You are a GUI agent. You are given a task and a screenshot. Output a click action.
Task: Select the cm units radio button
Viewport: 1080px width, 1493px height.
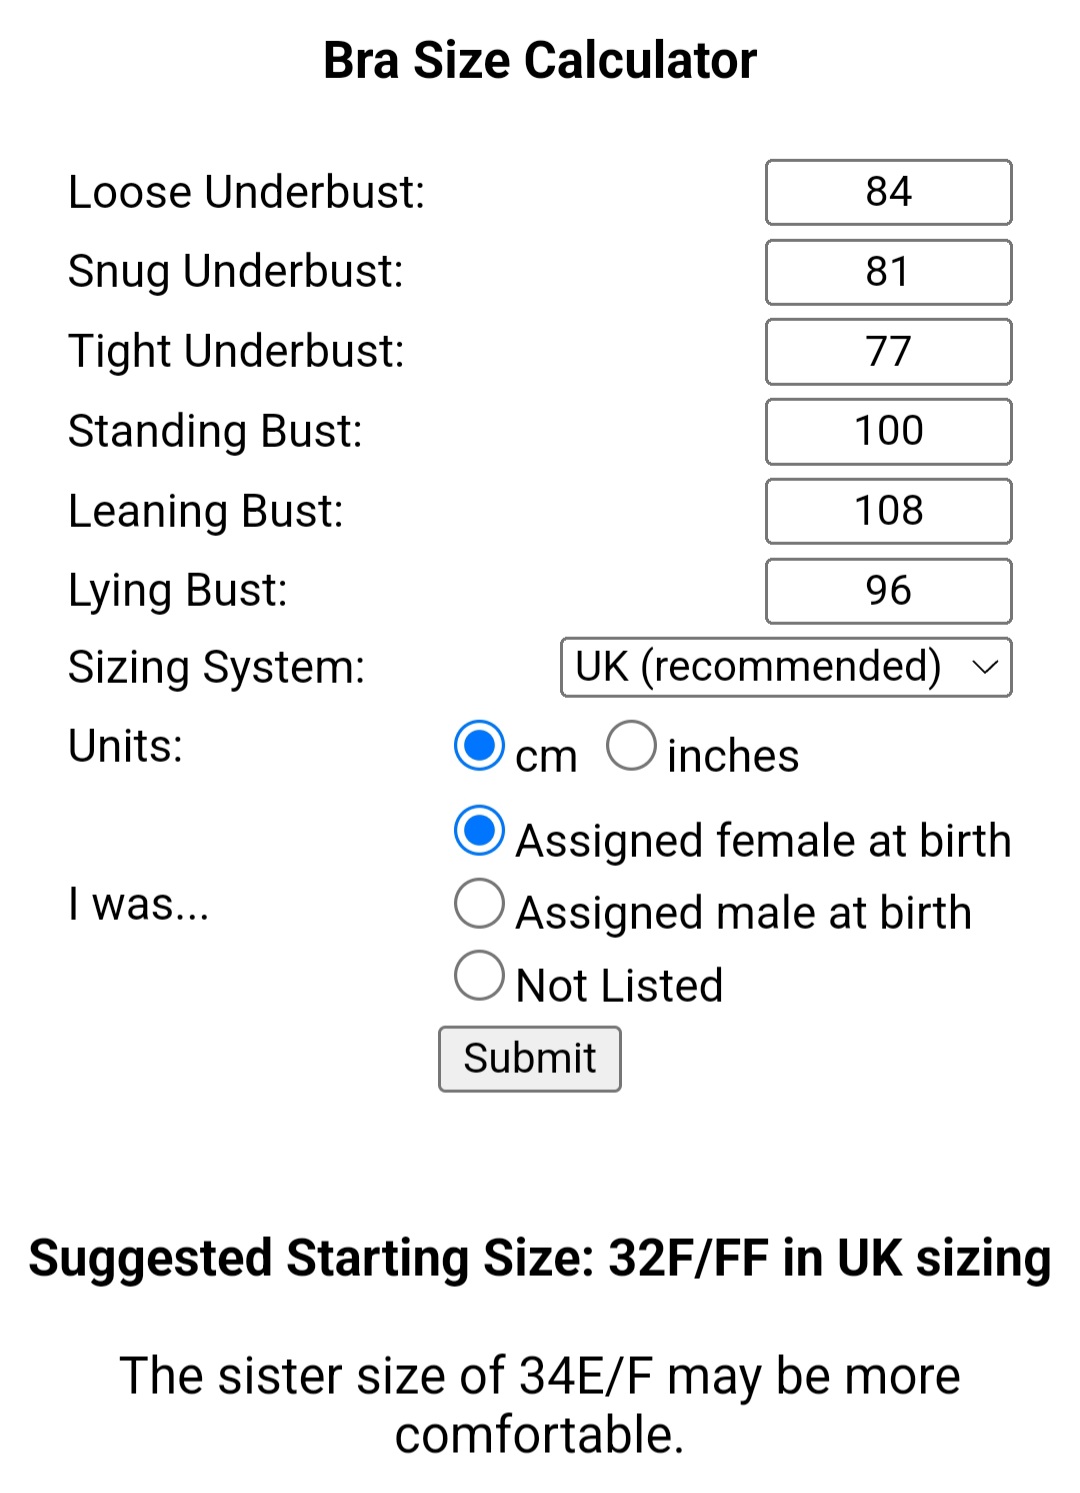(480, 746)
